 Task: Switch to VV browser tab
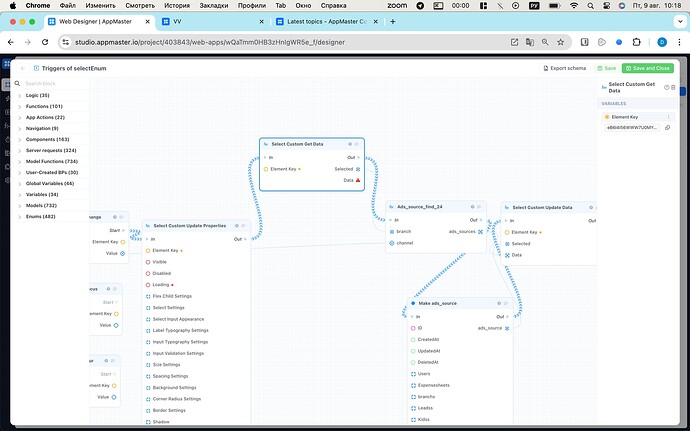tap(213, 22)
